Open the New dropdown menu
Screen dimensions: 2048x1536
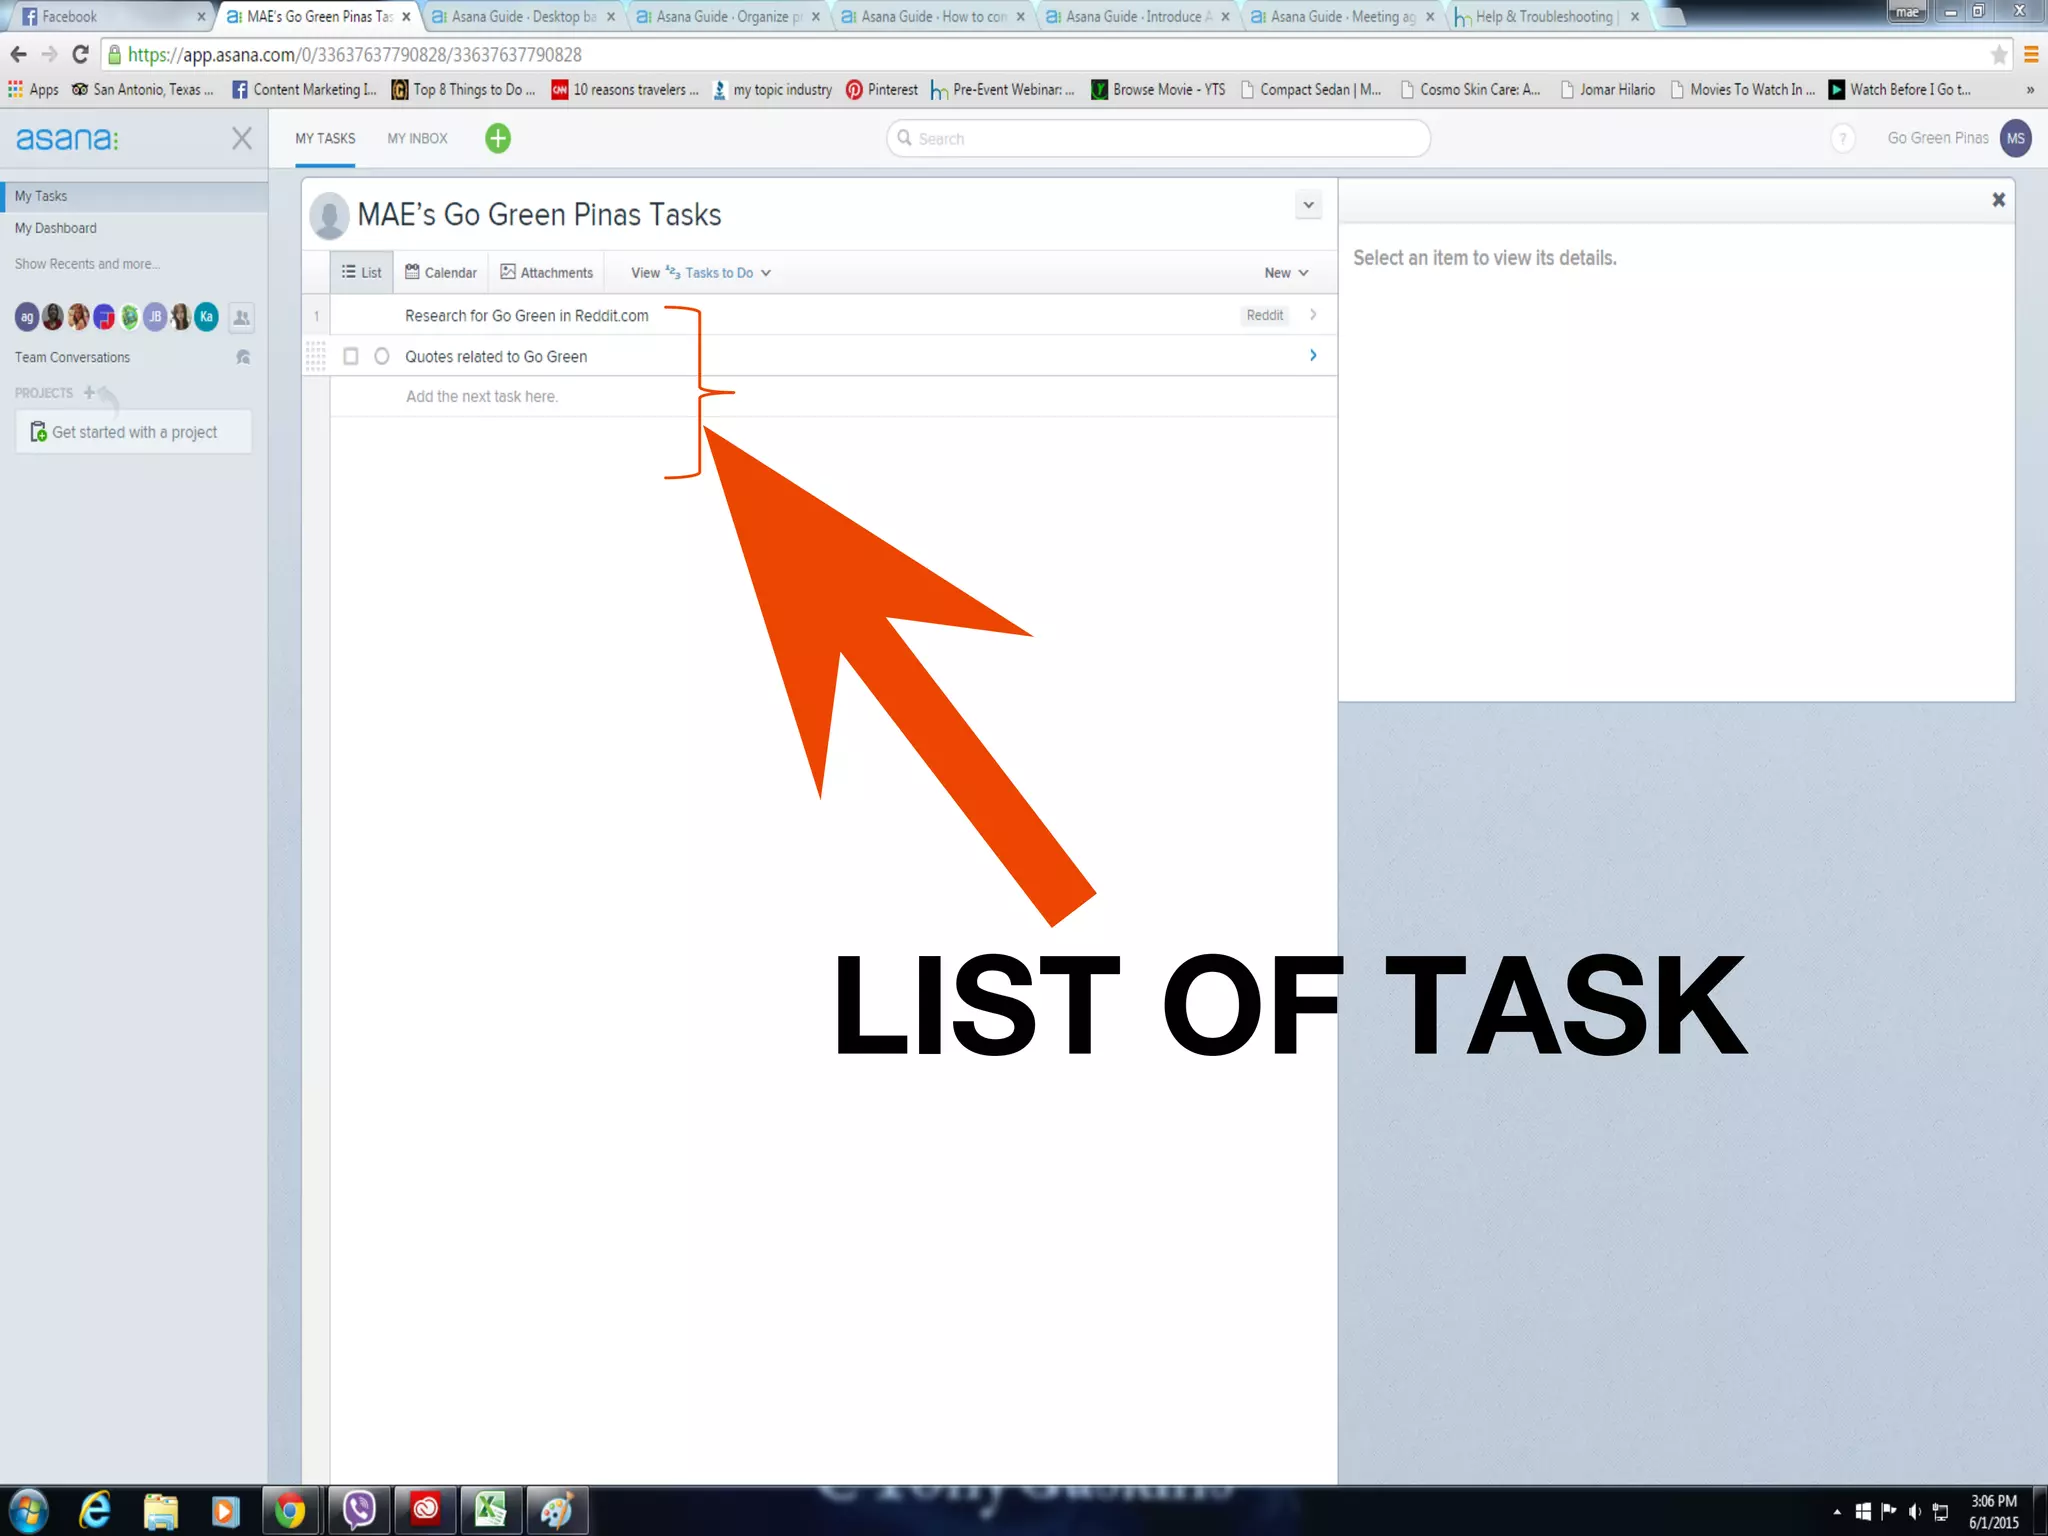click(1286, 273)
